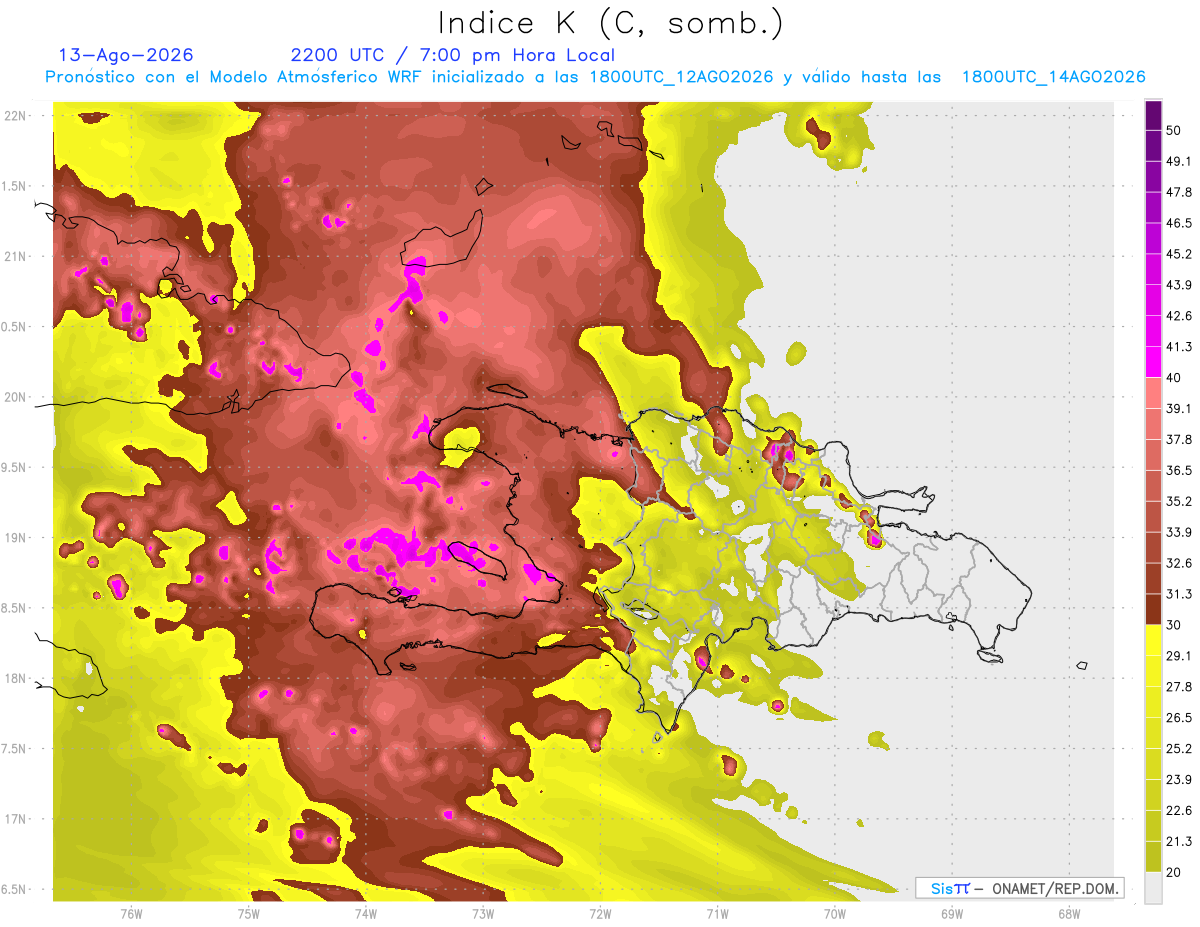The image size is (1200, 927).
Task: Select the date text "13-Ago-2026"
Action: coord(126,55)
